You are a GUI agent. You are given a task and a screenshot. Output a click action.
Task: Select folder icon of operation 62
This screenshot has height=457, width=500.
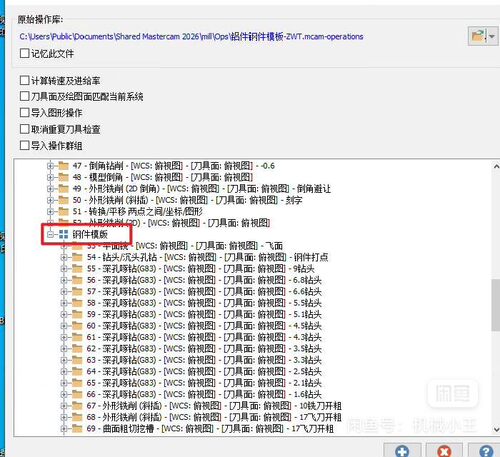[x=77, y=348]
